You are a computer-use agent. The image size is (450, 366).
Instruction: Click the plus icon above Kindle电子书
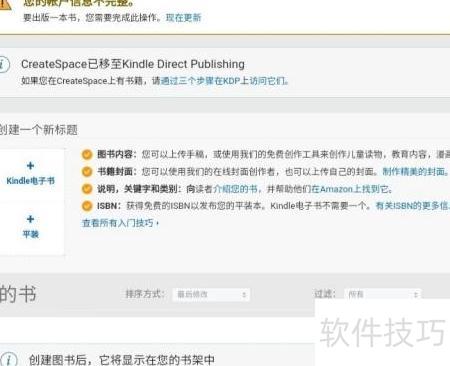pos(30,166)
